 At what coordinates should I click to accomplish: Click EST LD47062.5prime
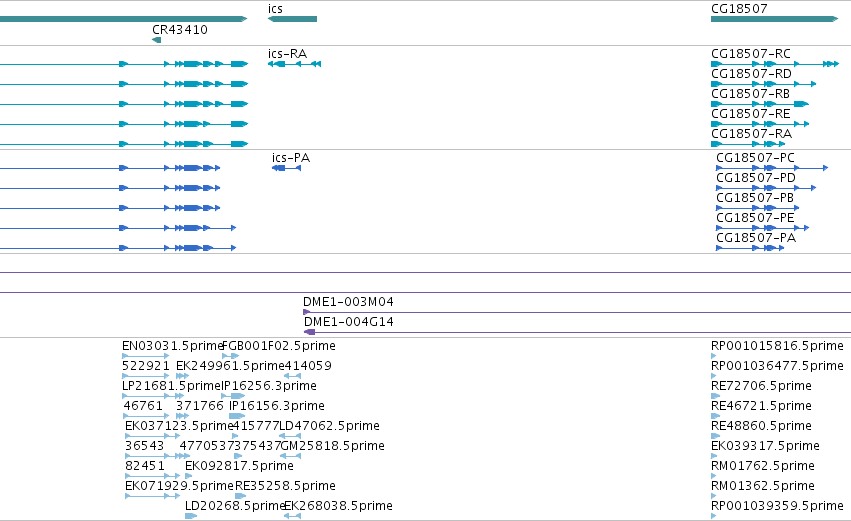(x=329, y=426)
